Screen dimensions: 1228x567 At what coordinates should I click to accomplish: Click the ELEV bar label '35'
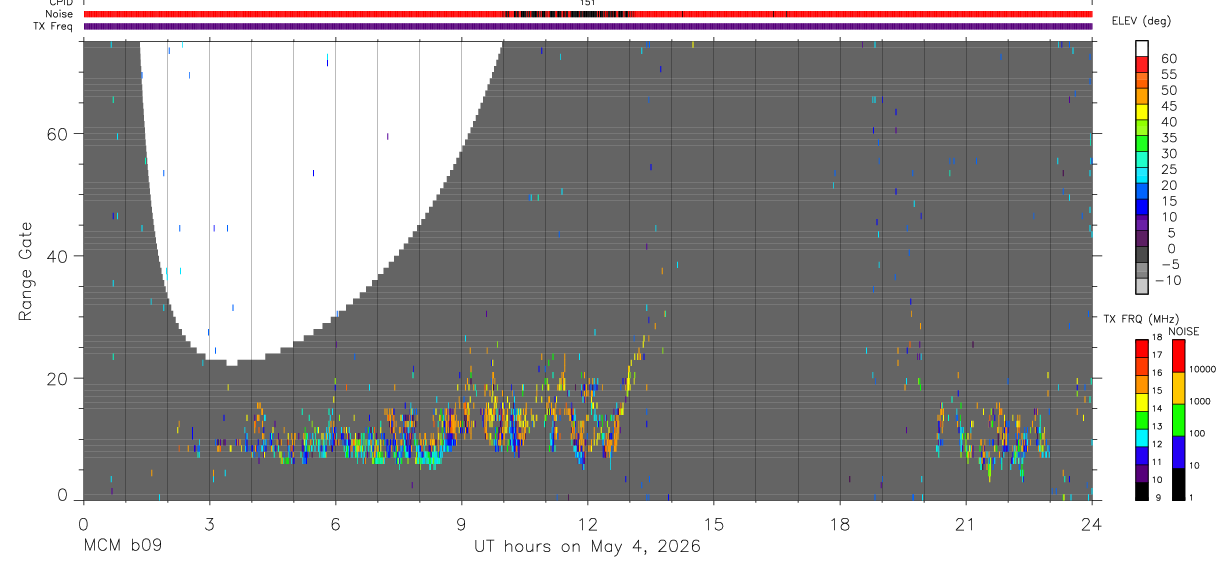pyautogui.click(x=1167, y=137)
